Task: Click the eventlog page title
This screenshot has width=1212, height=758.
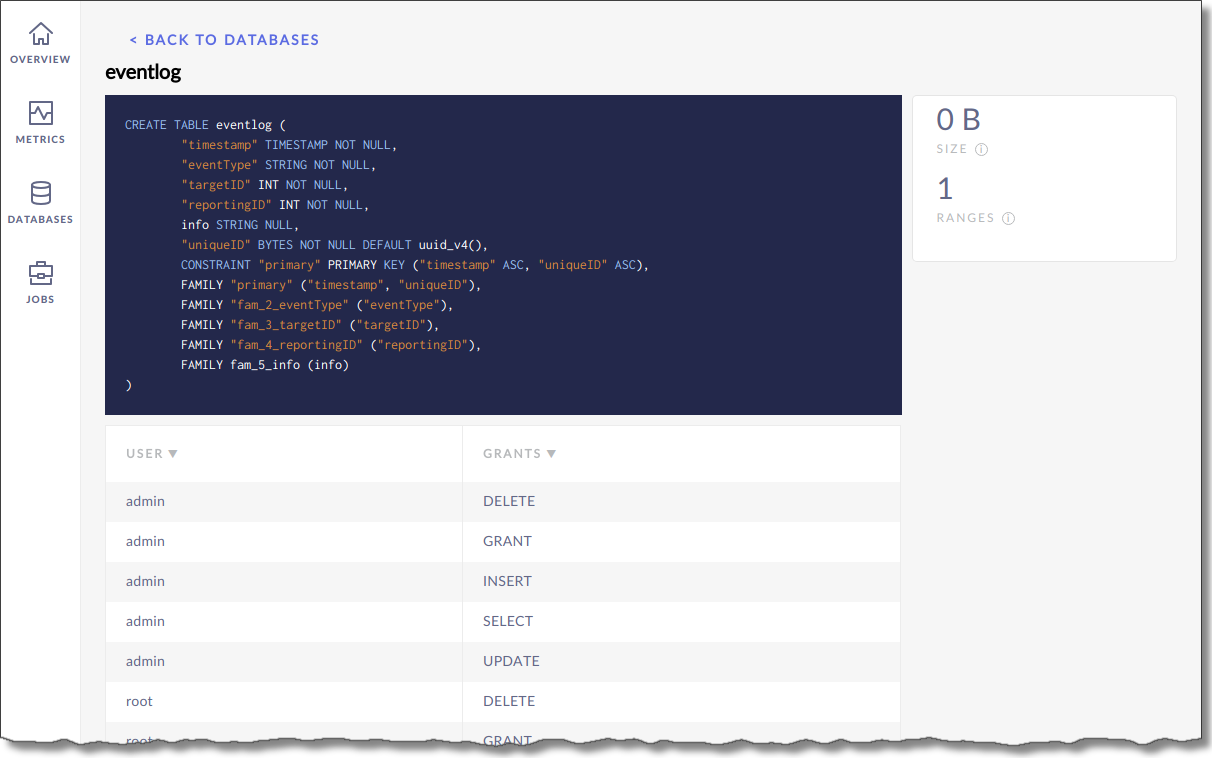Action: [x=143, y=73]
